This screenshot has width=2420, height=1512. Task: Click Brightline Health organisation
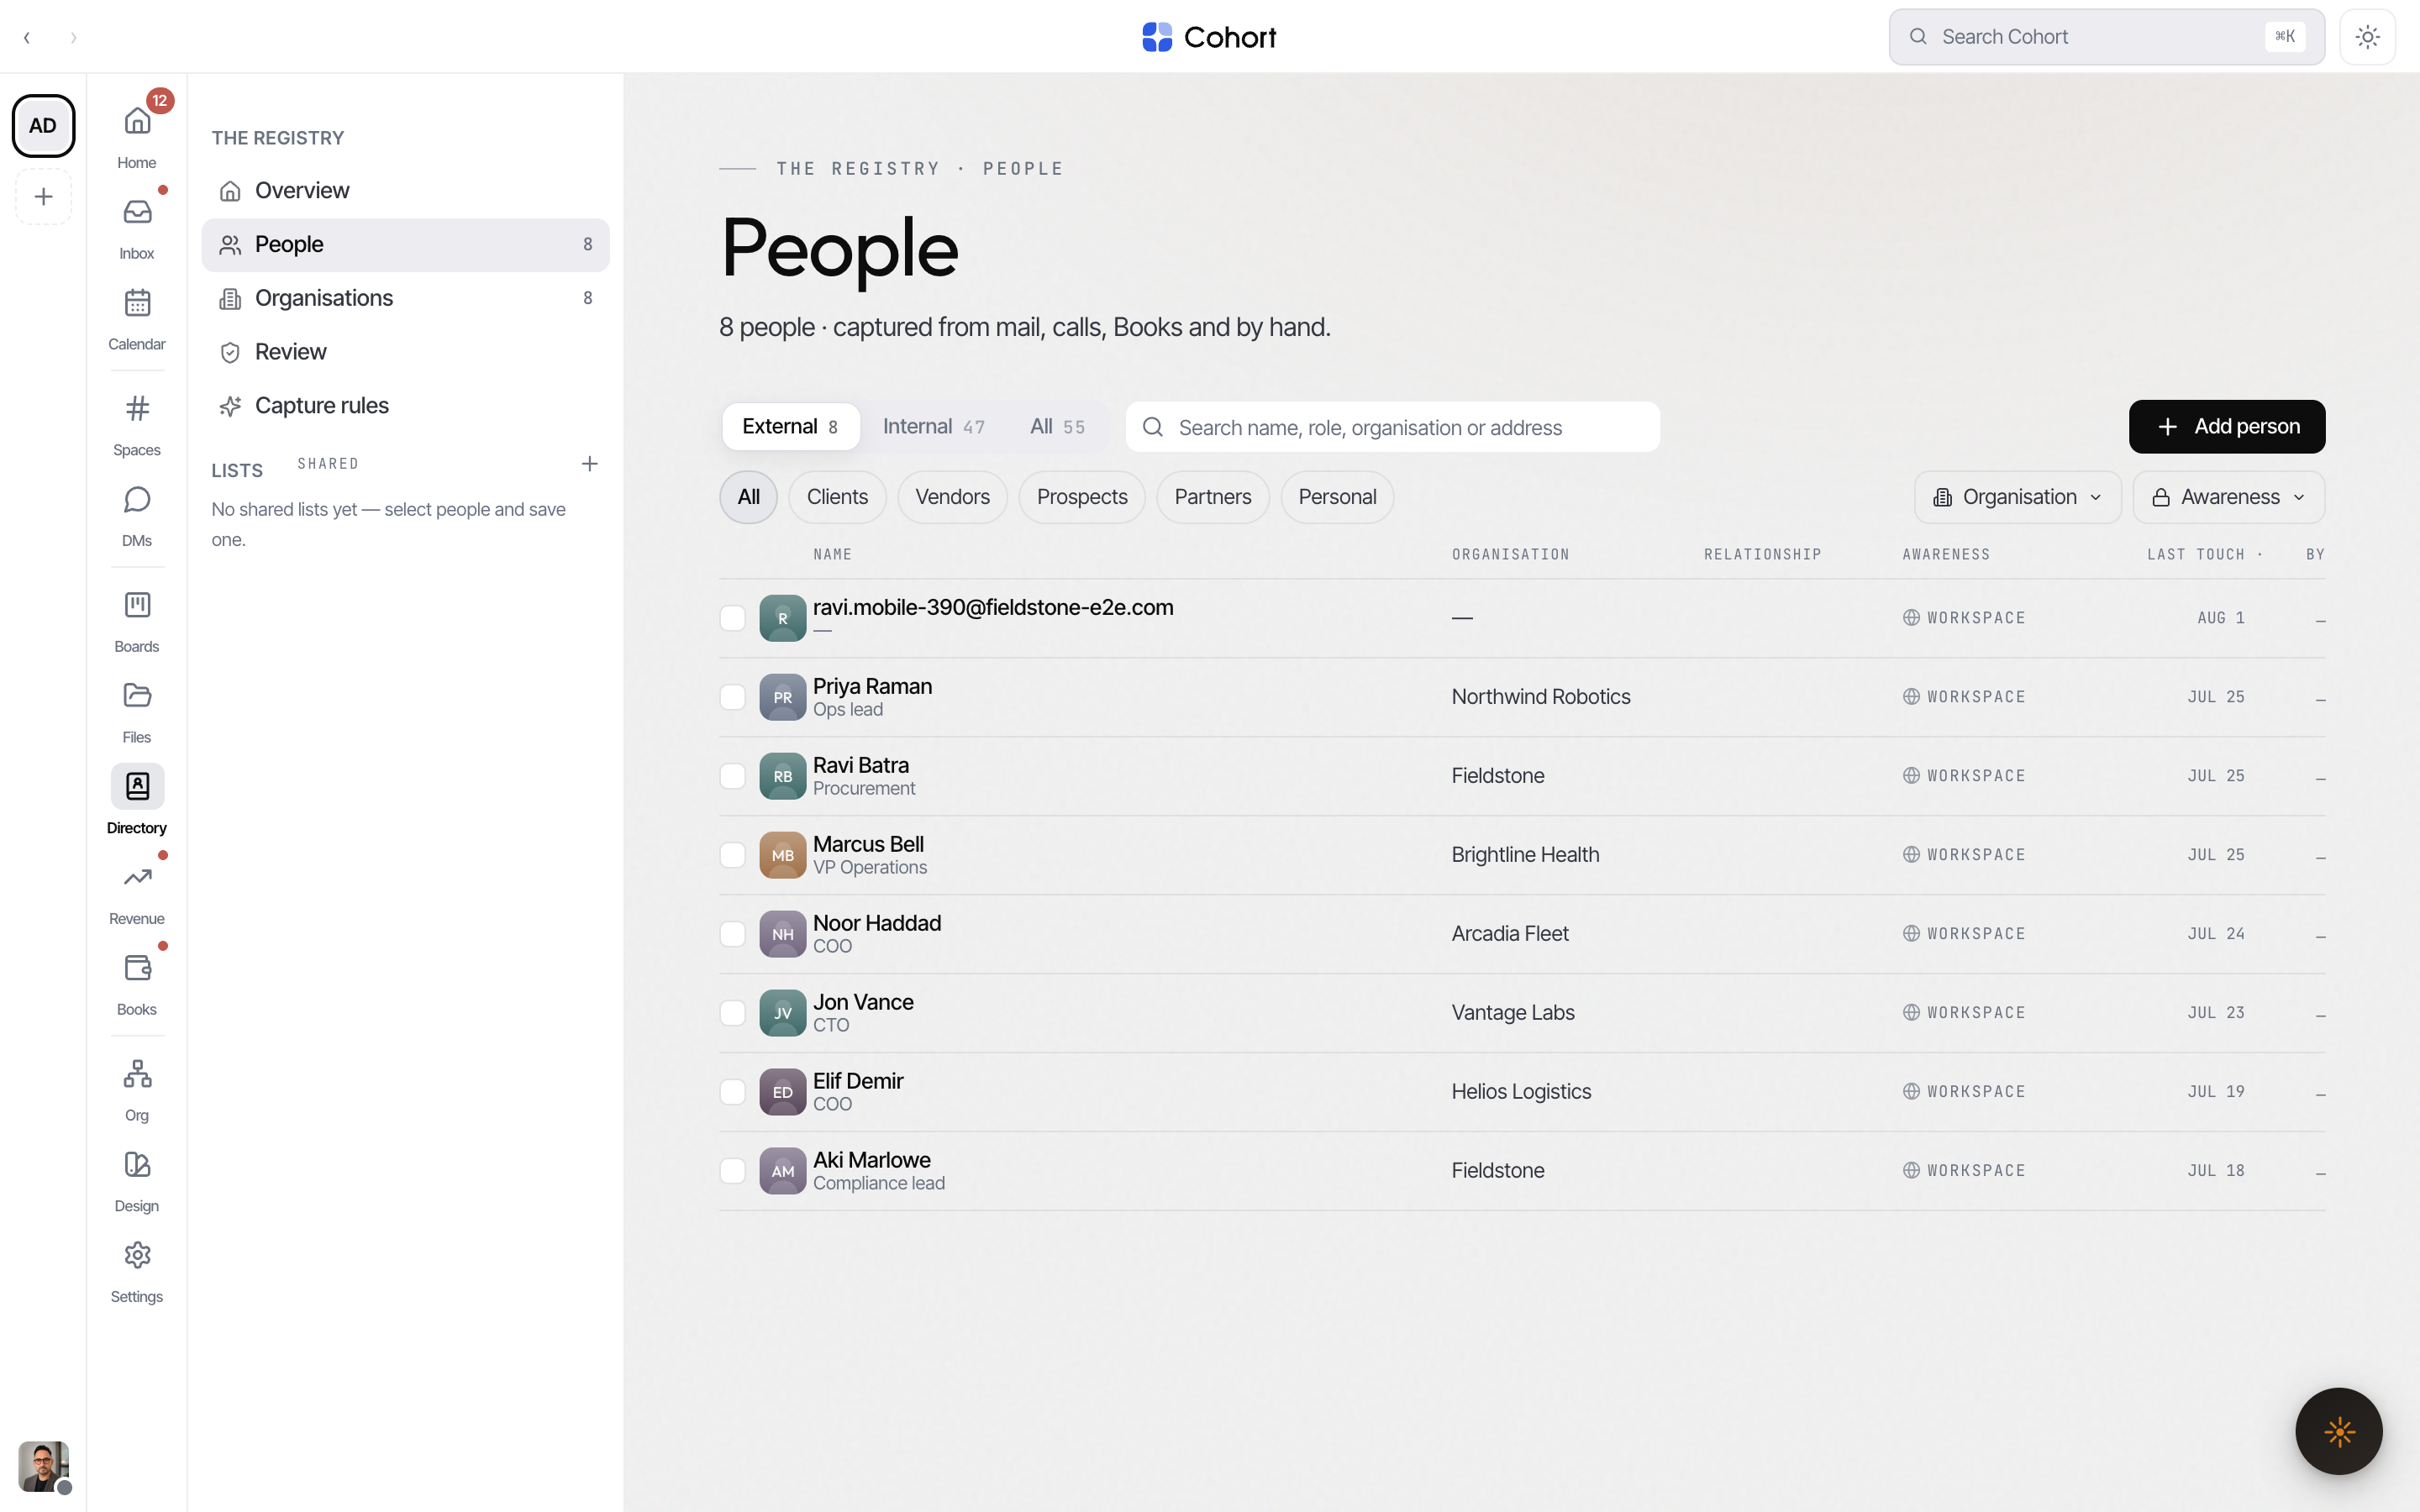(x=1525, y=855)
